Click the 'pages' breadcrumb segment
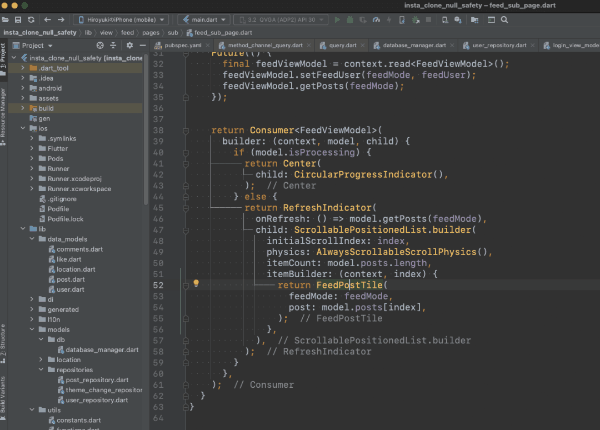This screenshot has width=600, height=430. pyautogui.click(x=151, y=33)
